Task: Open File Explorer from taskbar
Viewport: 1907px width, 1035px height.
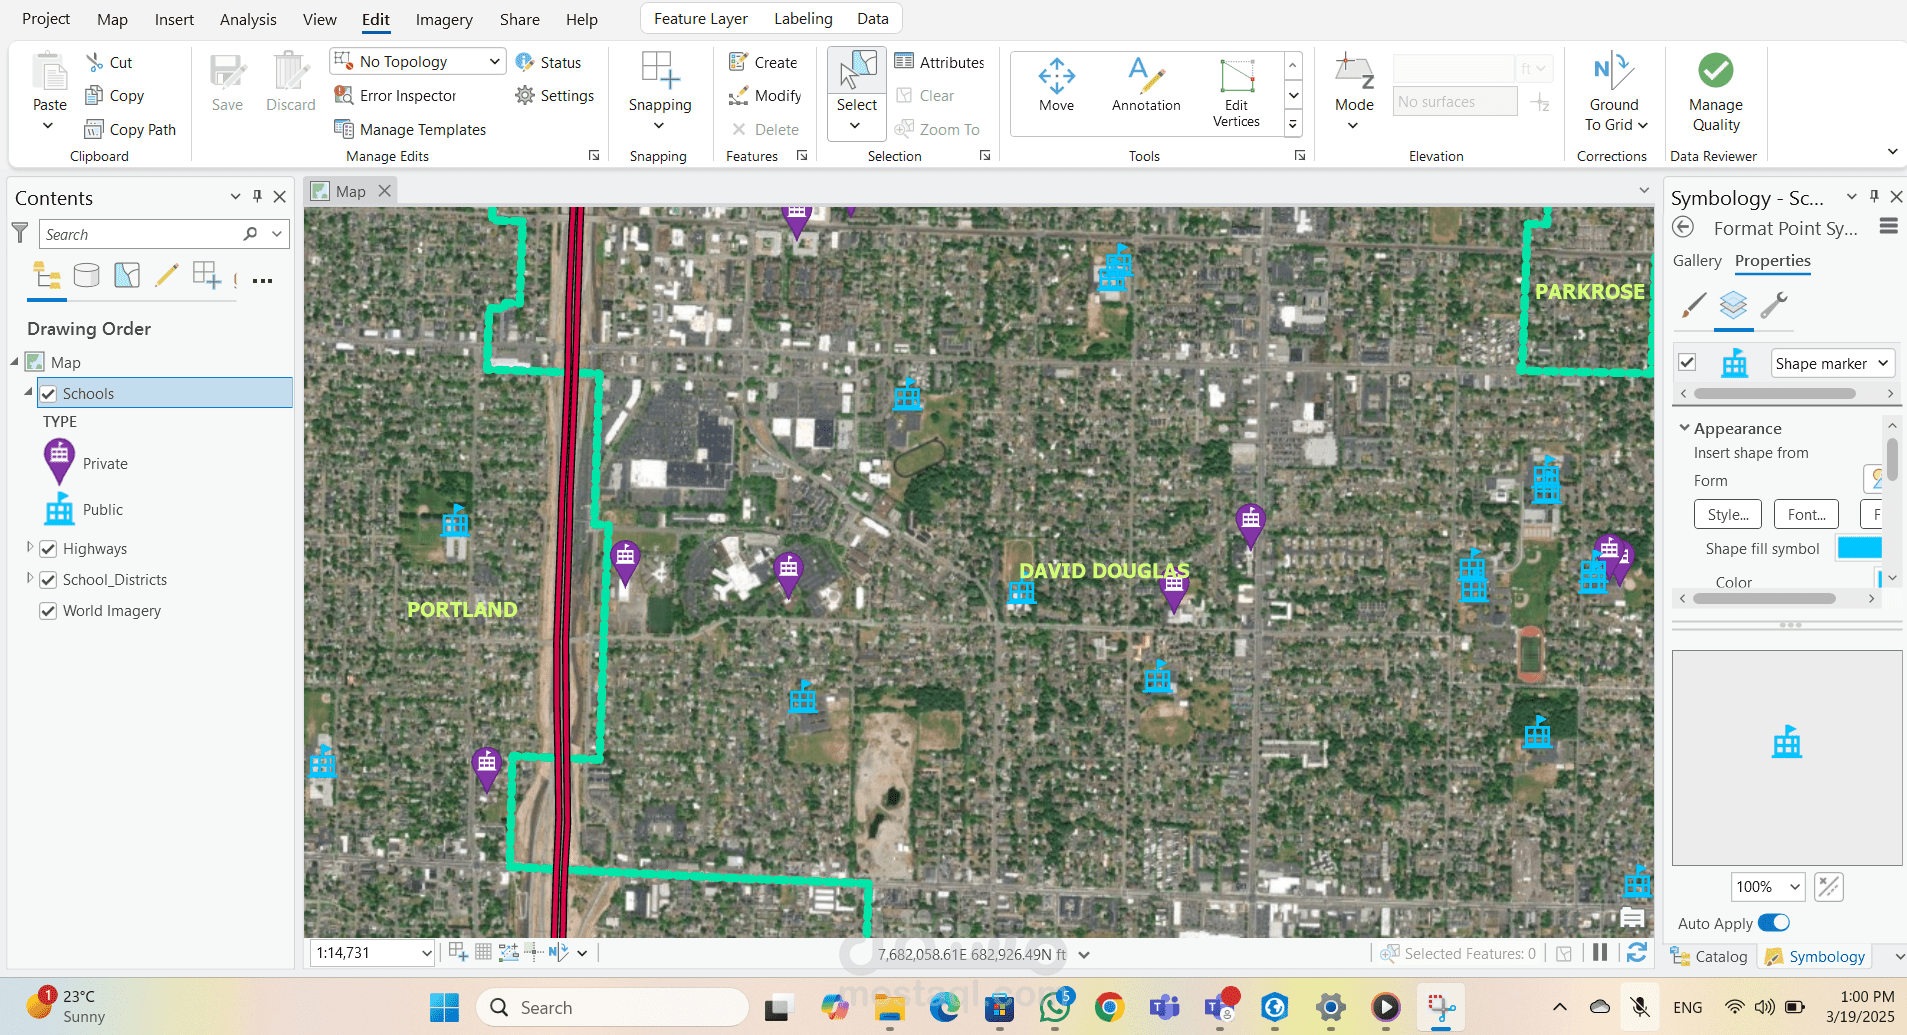Action: click(x=889, y=1008)
